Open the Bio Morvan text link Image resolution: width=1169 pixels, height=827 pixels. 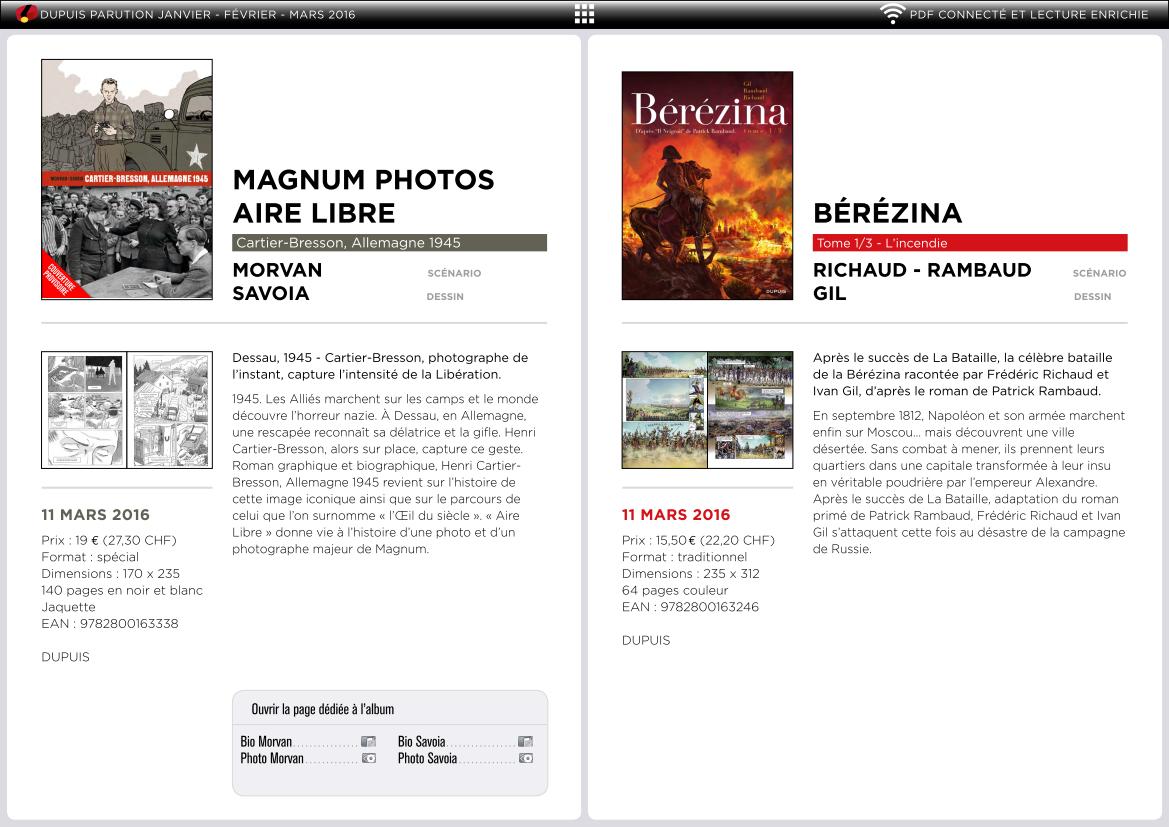pyautogui.click(x=267, y=742)
